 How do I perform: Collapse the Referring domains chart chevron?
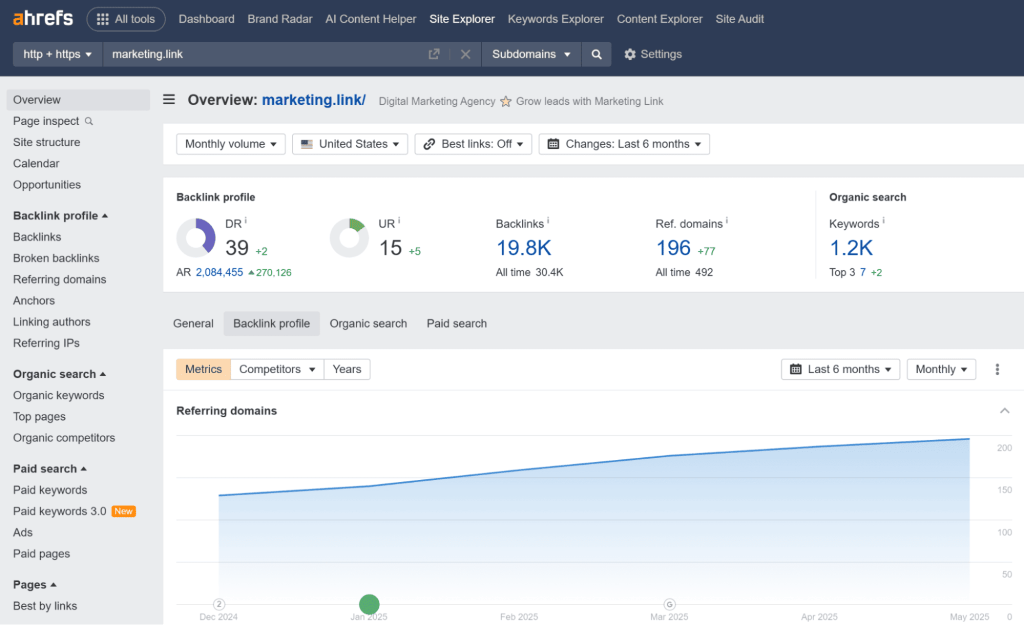(x=1004, y=411)
